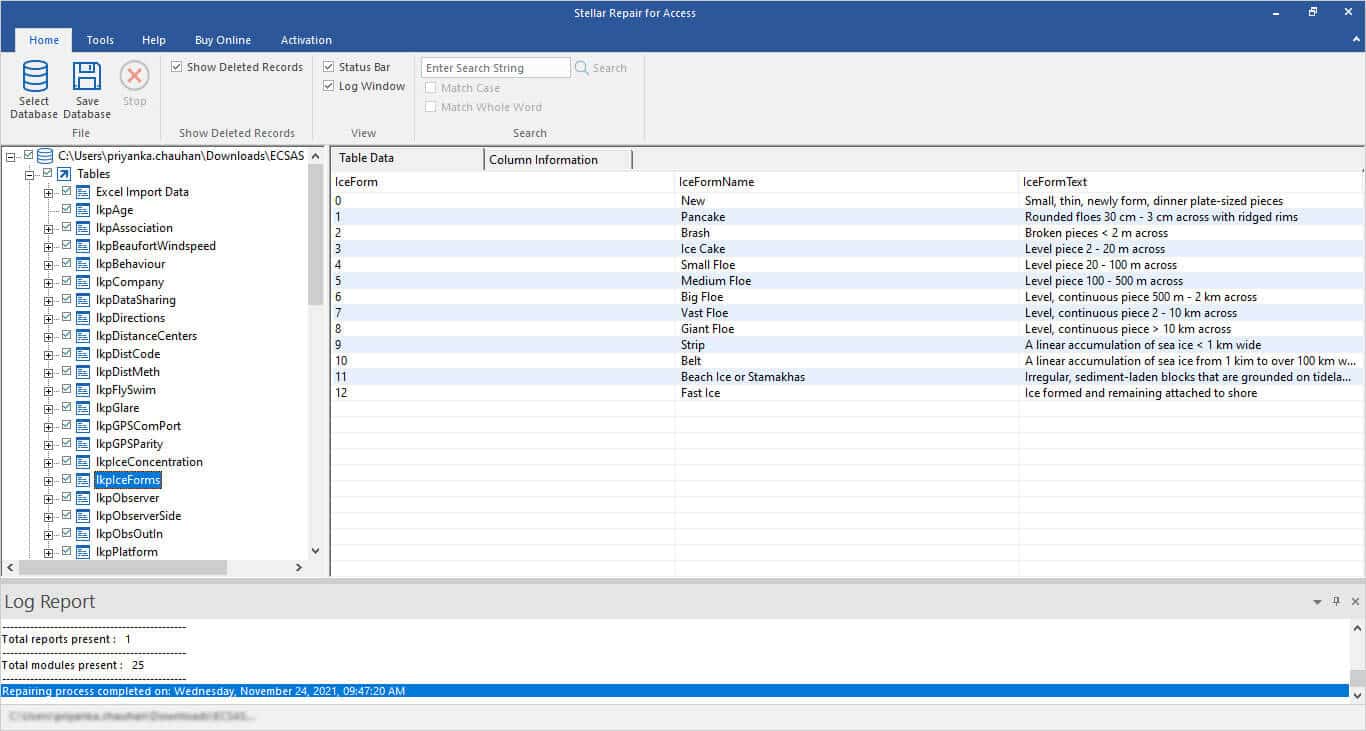Expand the lkpAssociation tree node
1366x731 pixels.
48,228
